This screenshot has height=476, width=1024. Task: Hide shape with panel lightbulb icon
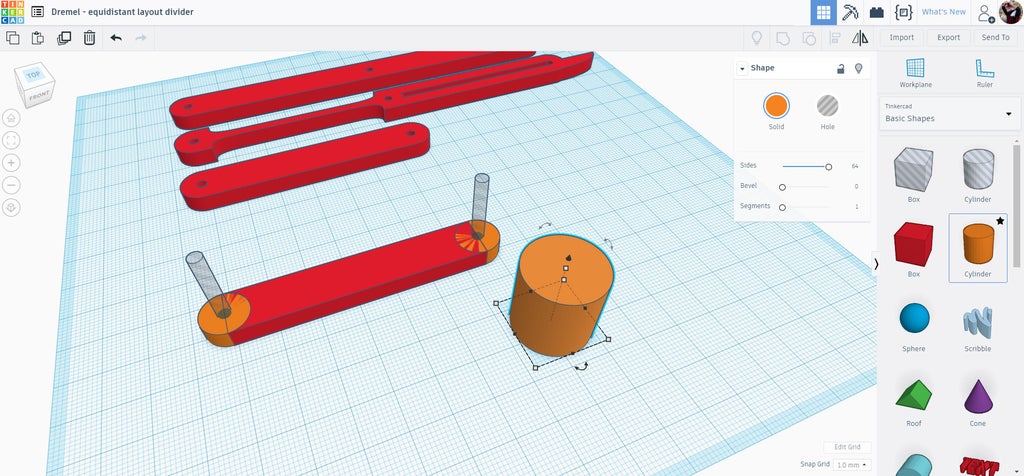pyautogui.click(x=859, y=68)
